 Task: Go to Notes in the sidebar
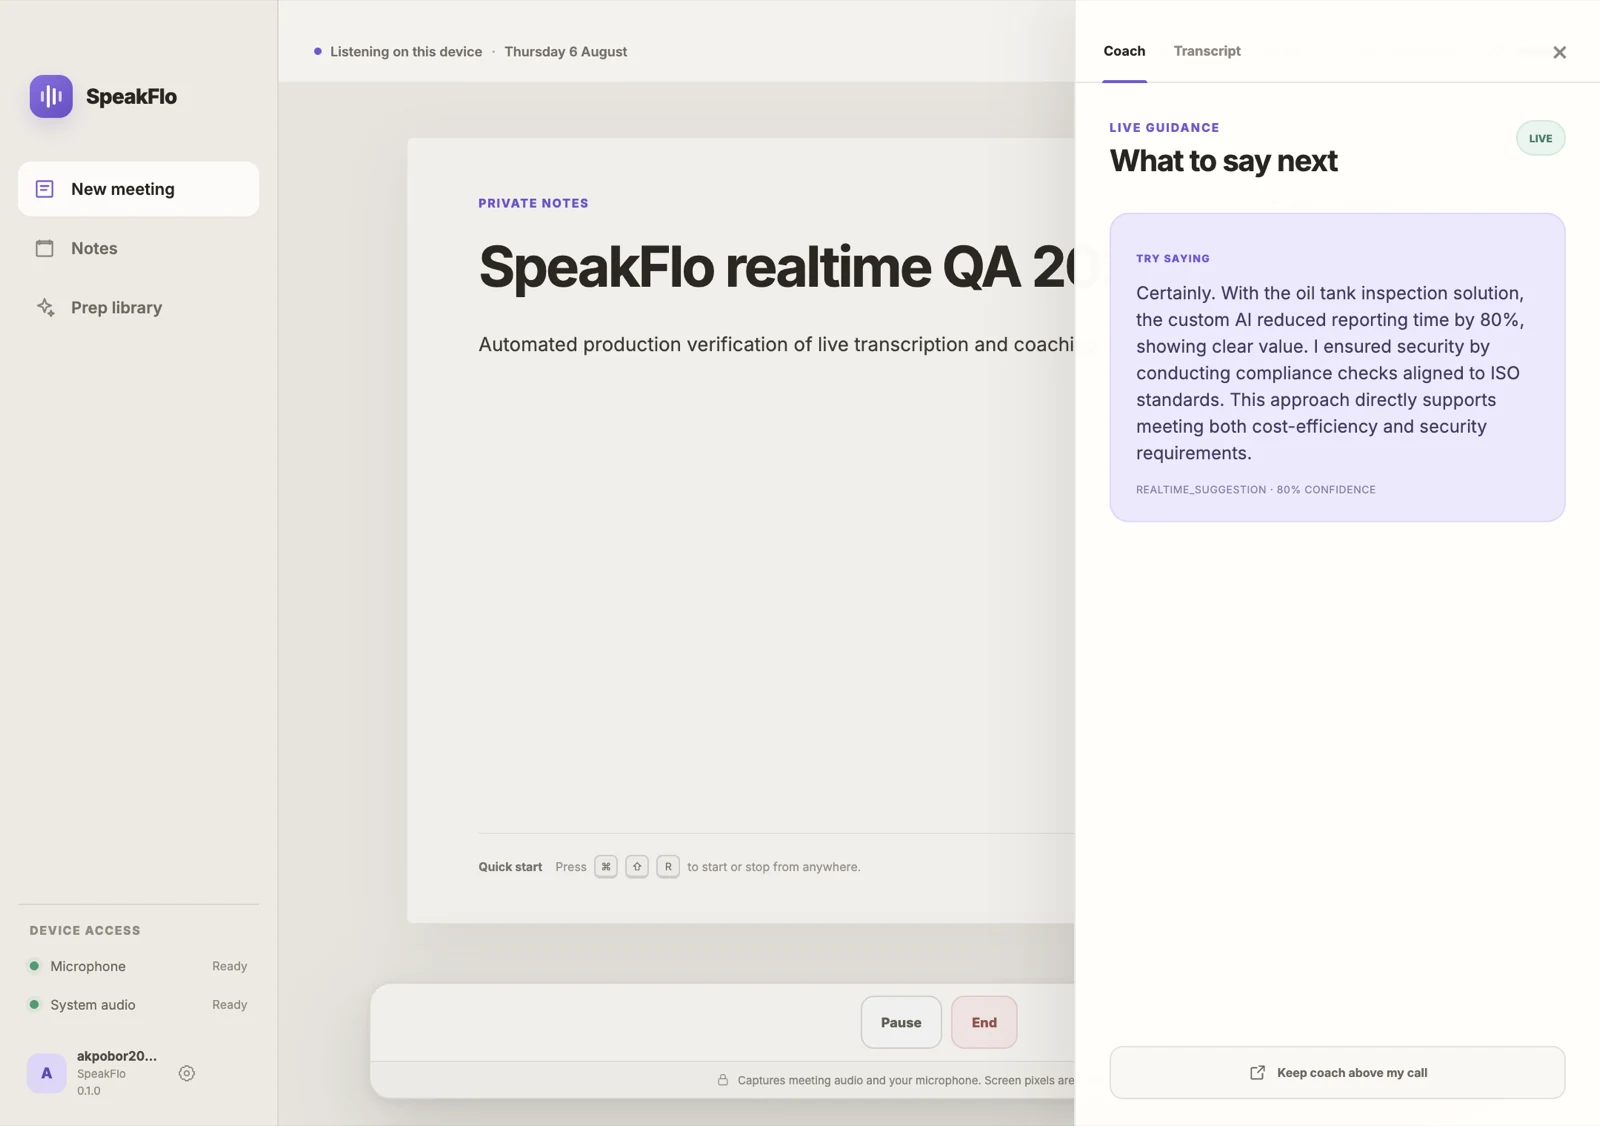coord(138,248)
